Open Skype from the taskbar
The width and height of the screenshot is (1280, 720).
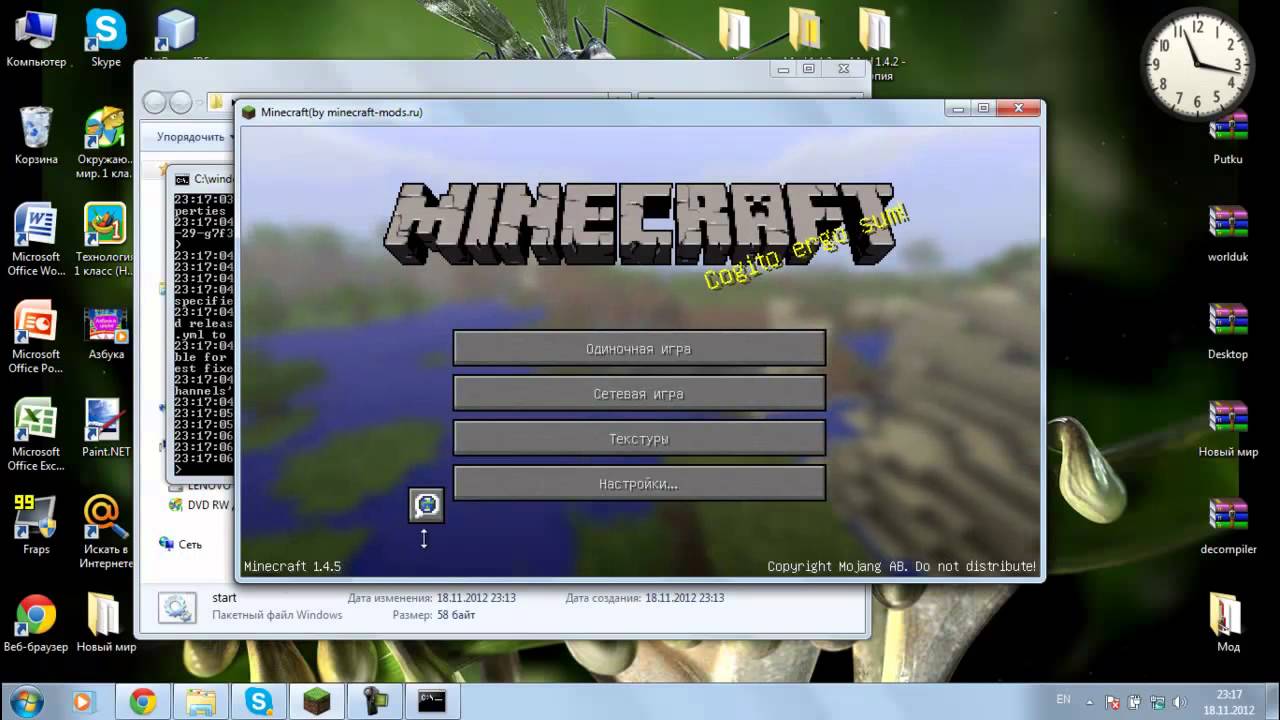(x=259, y=701)
